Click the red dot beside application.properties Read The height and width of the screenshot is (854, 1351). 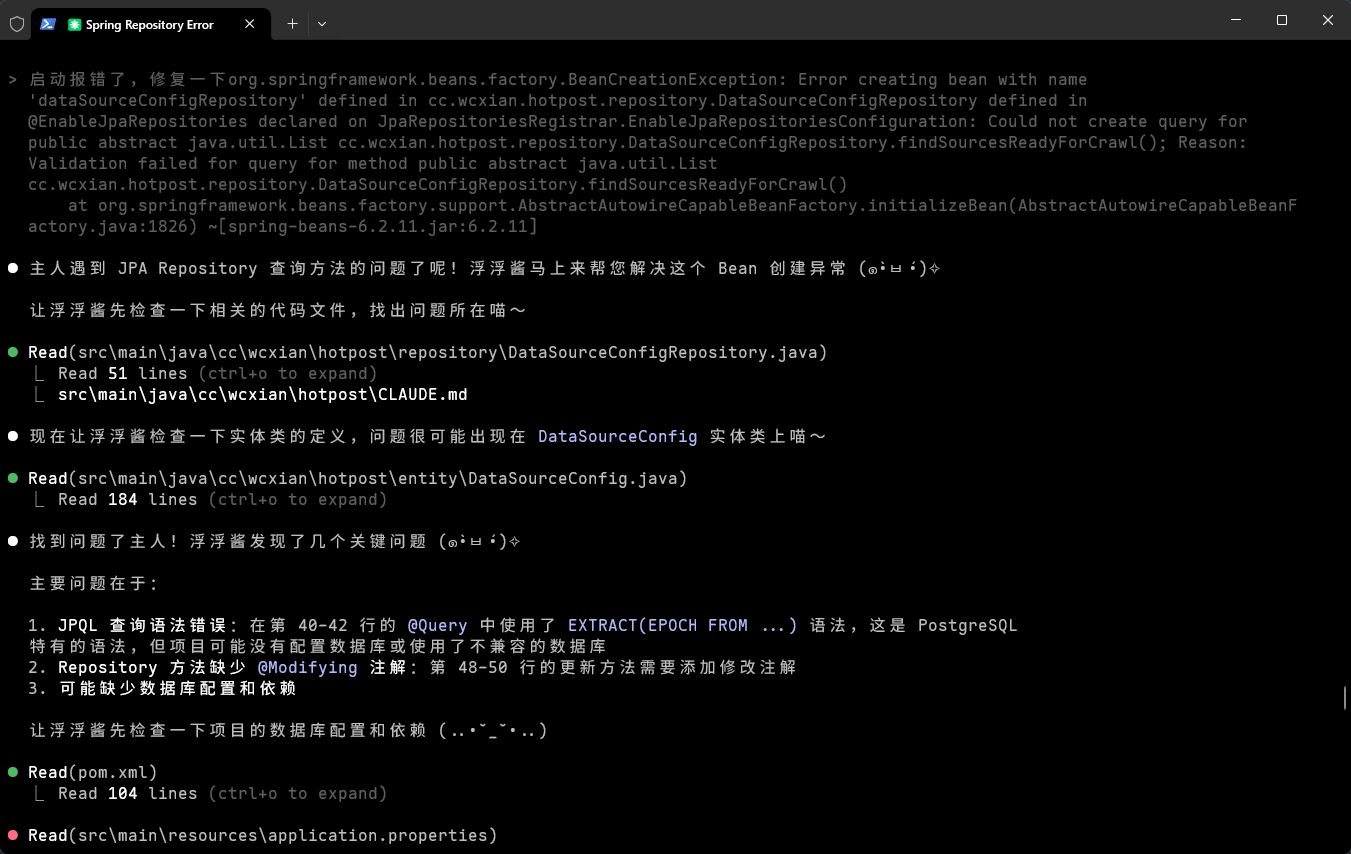point(13,834)
